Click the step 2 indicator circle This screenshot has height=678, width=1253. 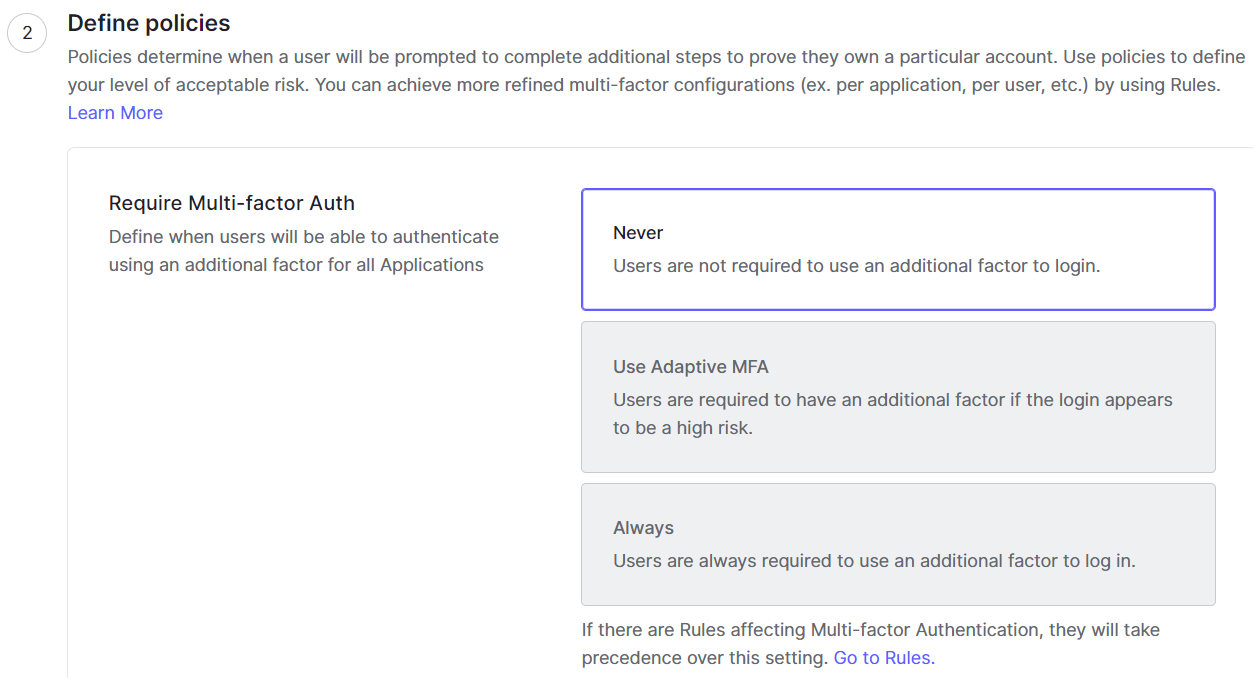27,32
